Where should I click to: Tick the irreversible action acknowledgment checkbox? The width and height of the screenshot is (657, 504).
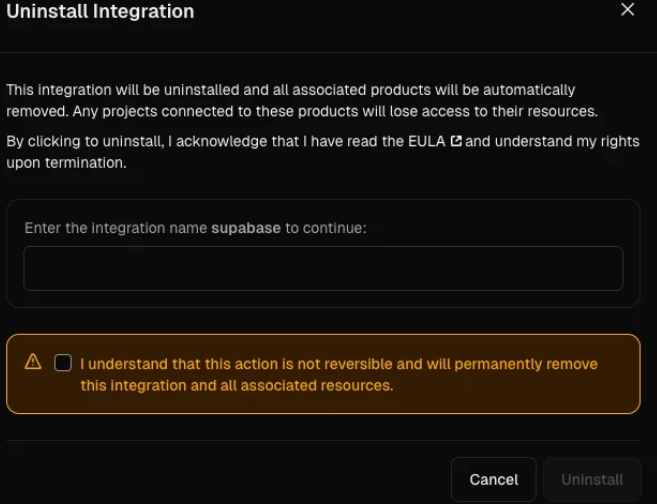63,363
